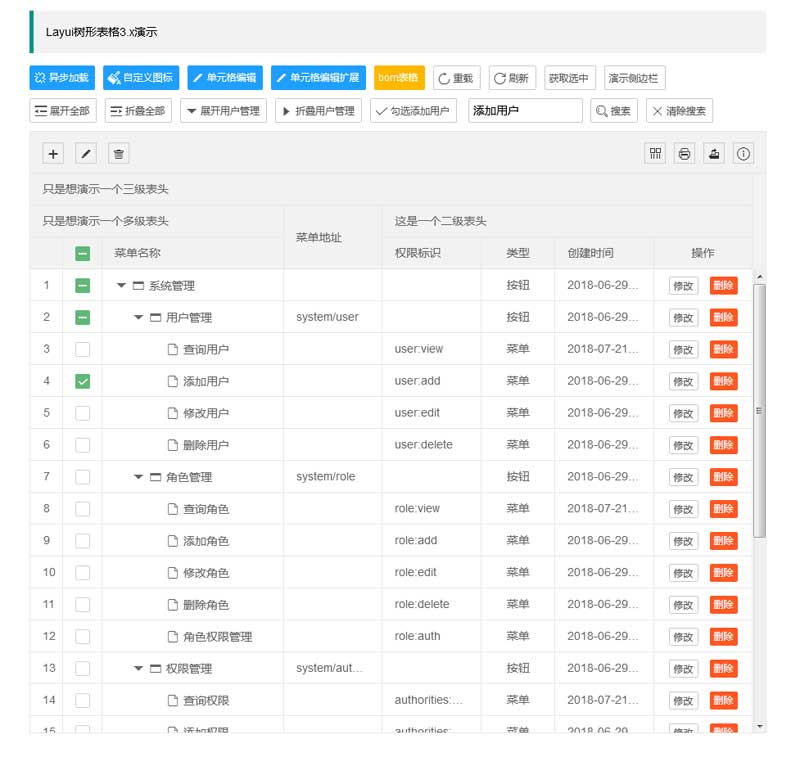This screenshot has width=800, height=757.
Task: Check the 查询用户 row checkbox
Action: (x=82, y=349)
